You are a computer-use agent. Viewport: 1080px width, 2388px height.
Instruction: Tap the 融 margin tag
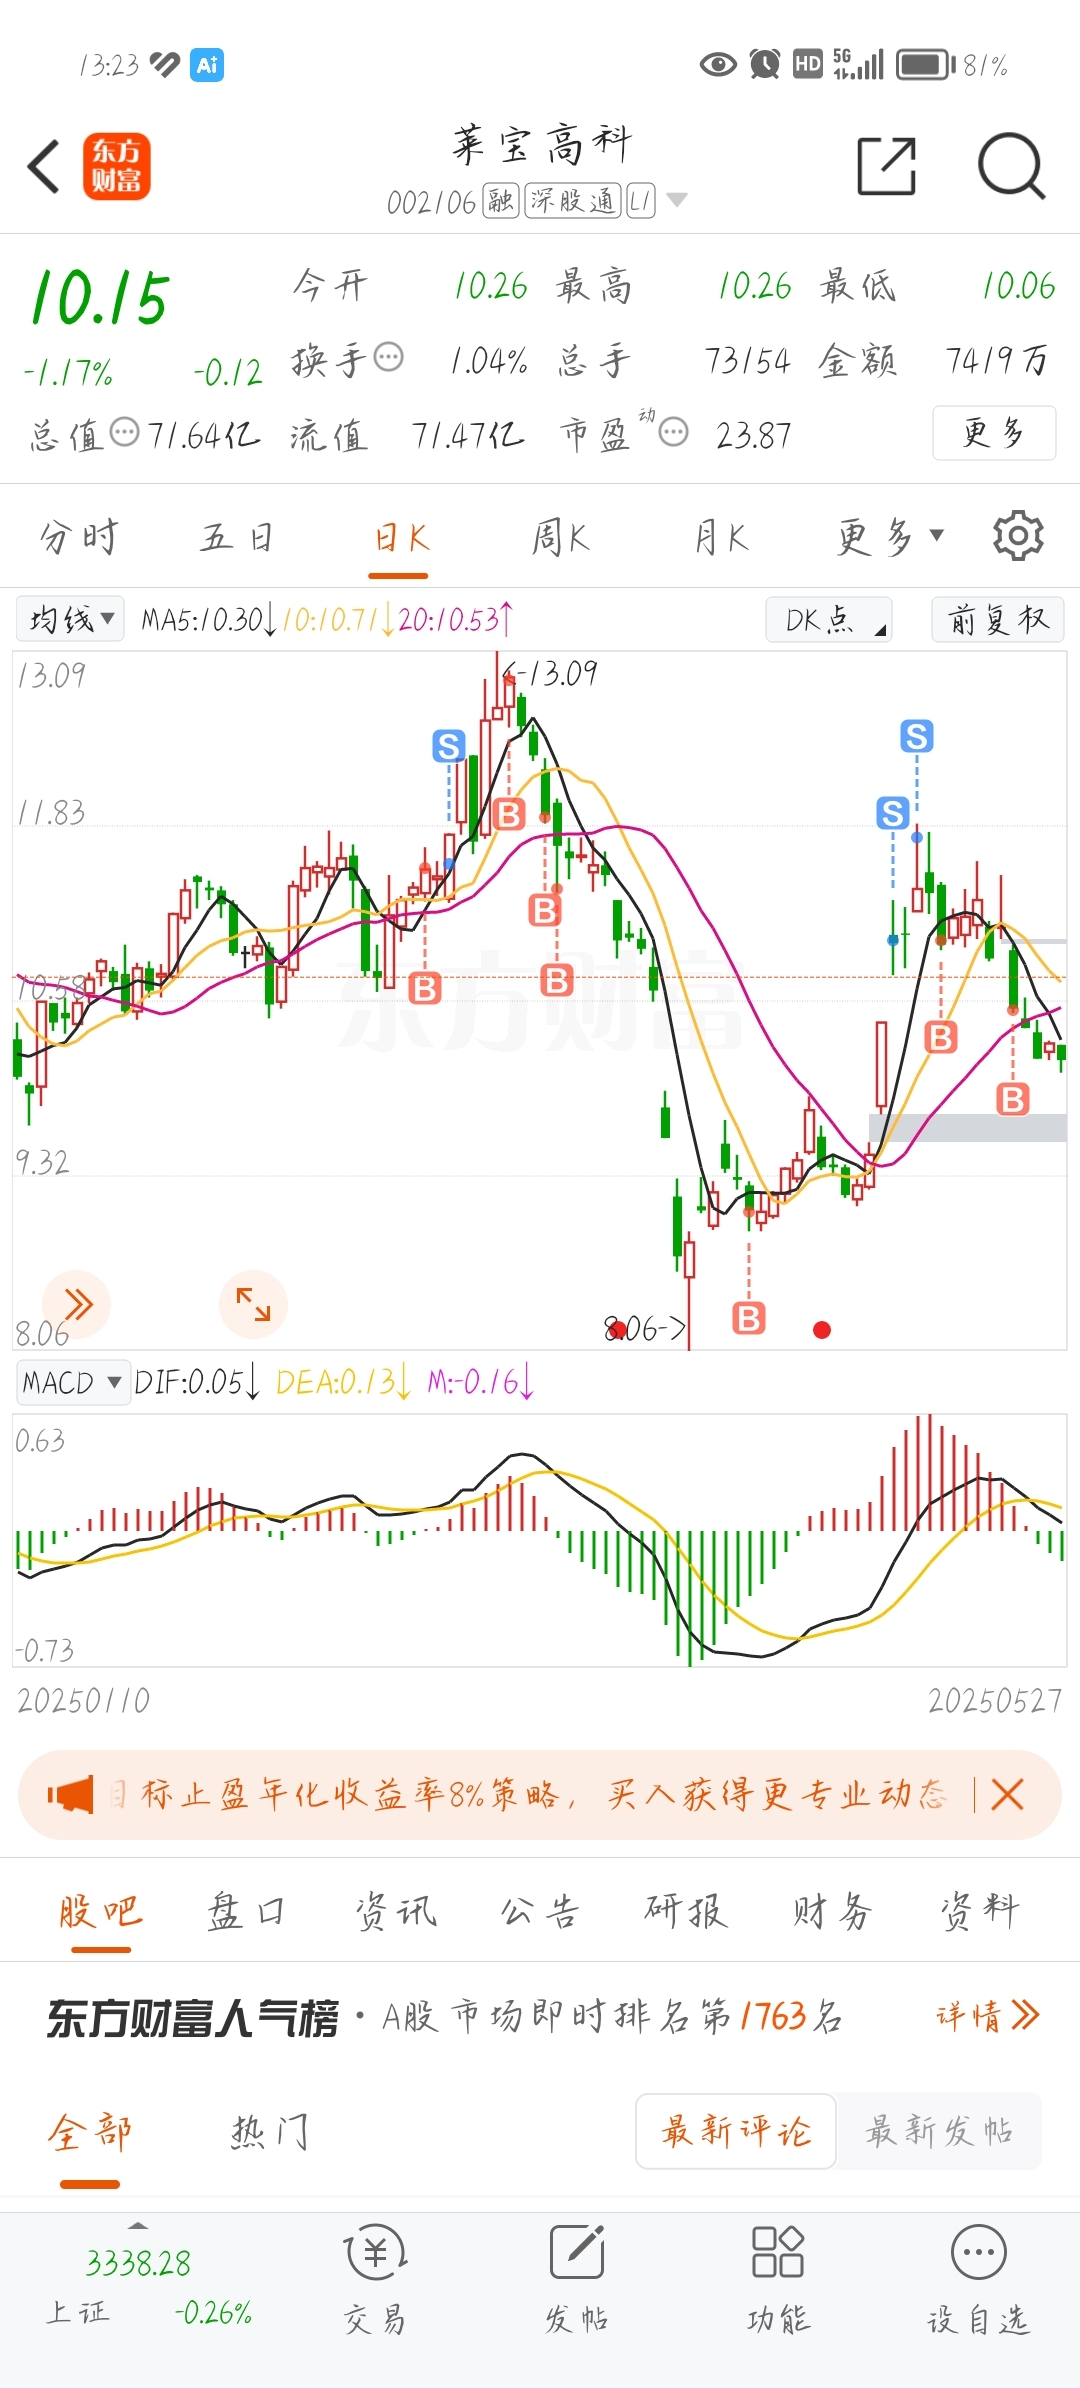pyautogui.click(x=500, y=201)
